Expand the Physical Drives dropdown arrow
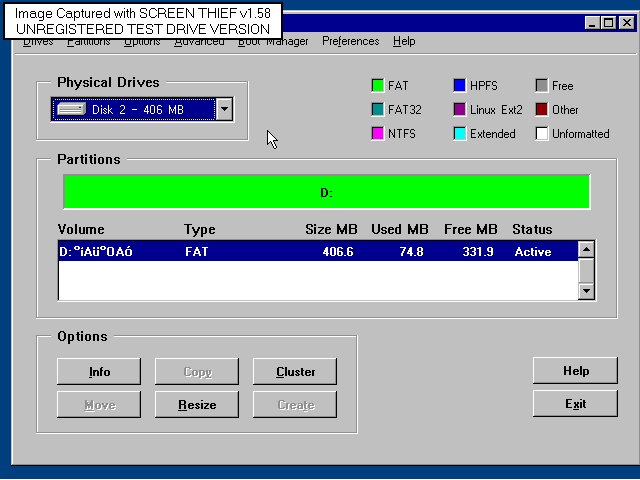The height and width of the screenshot is (480, 640). 224,109
